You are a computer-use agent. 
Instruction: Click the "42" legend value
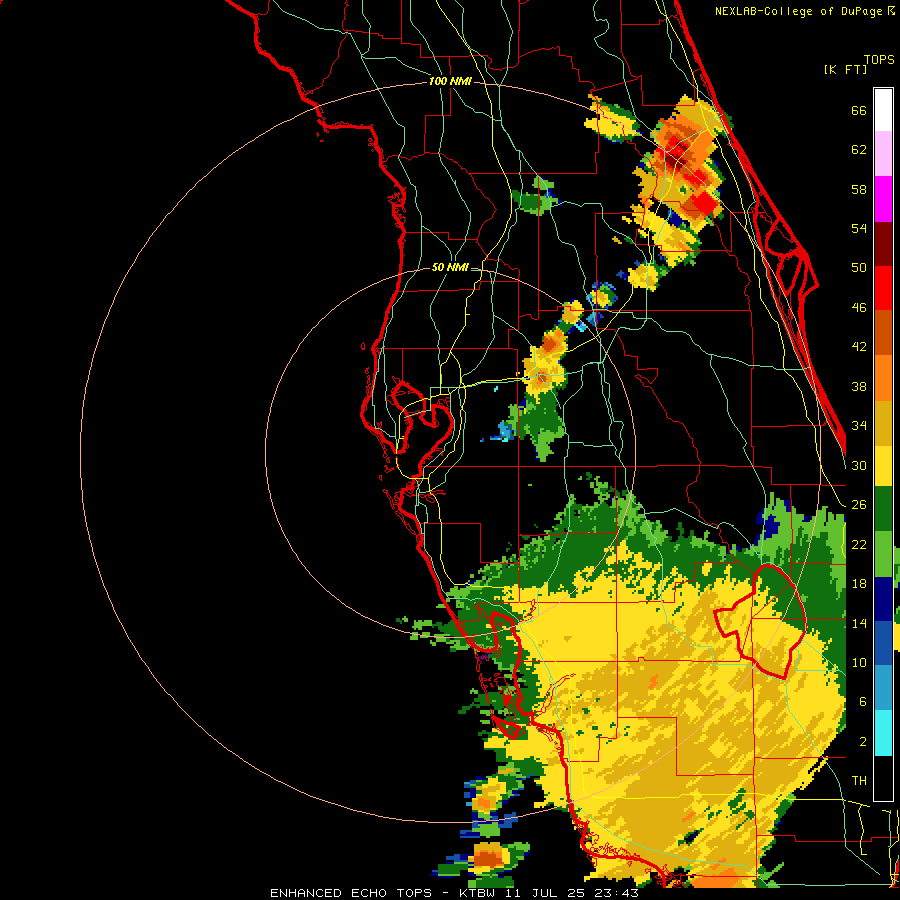pos(859,347)
